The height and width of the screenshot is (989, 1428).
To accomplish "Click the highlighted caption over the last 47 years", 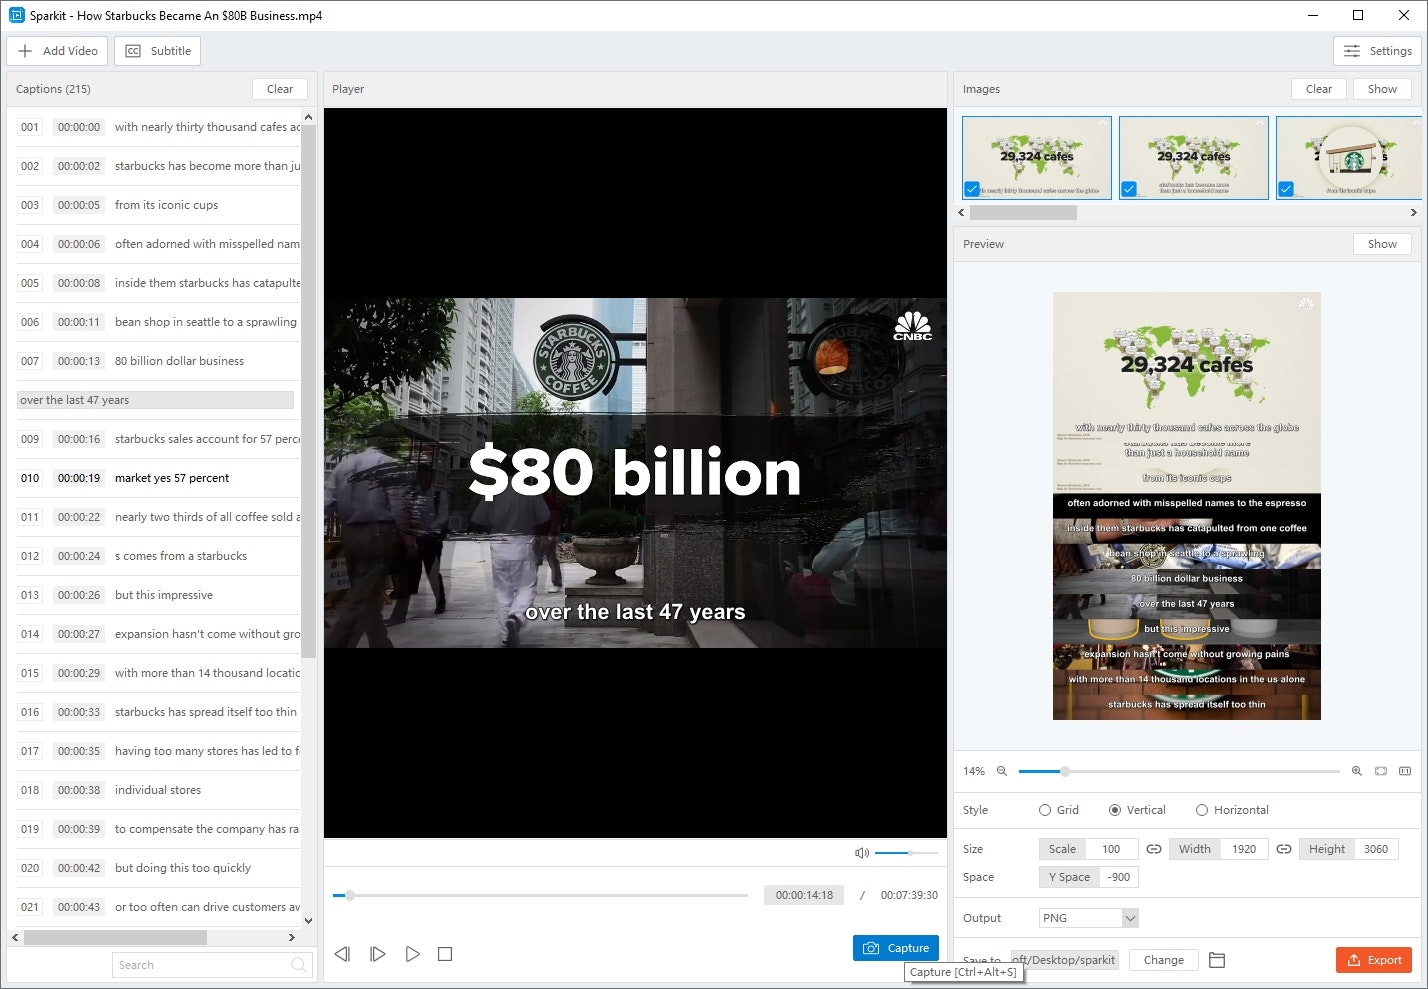I will click(x=156, y=400).
